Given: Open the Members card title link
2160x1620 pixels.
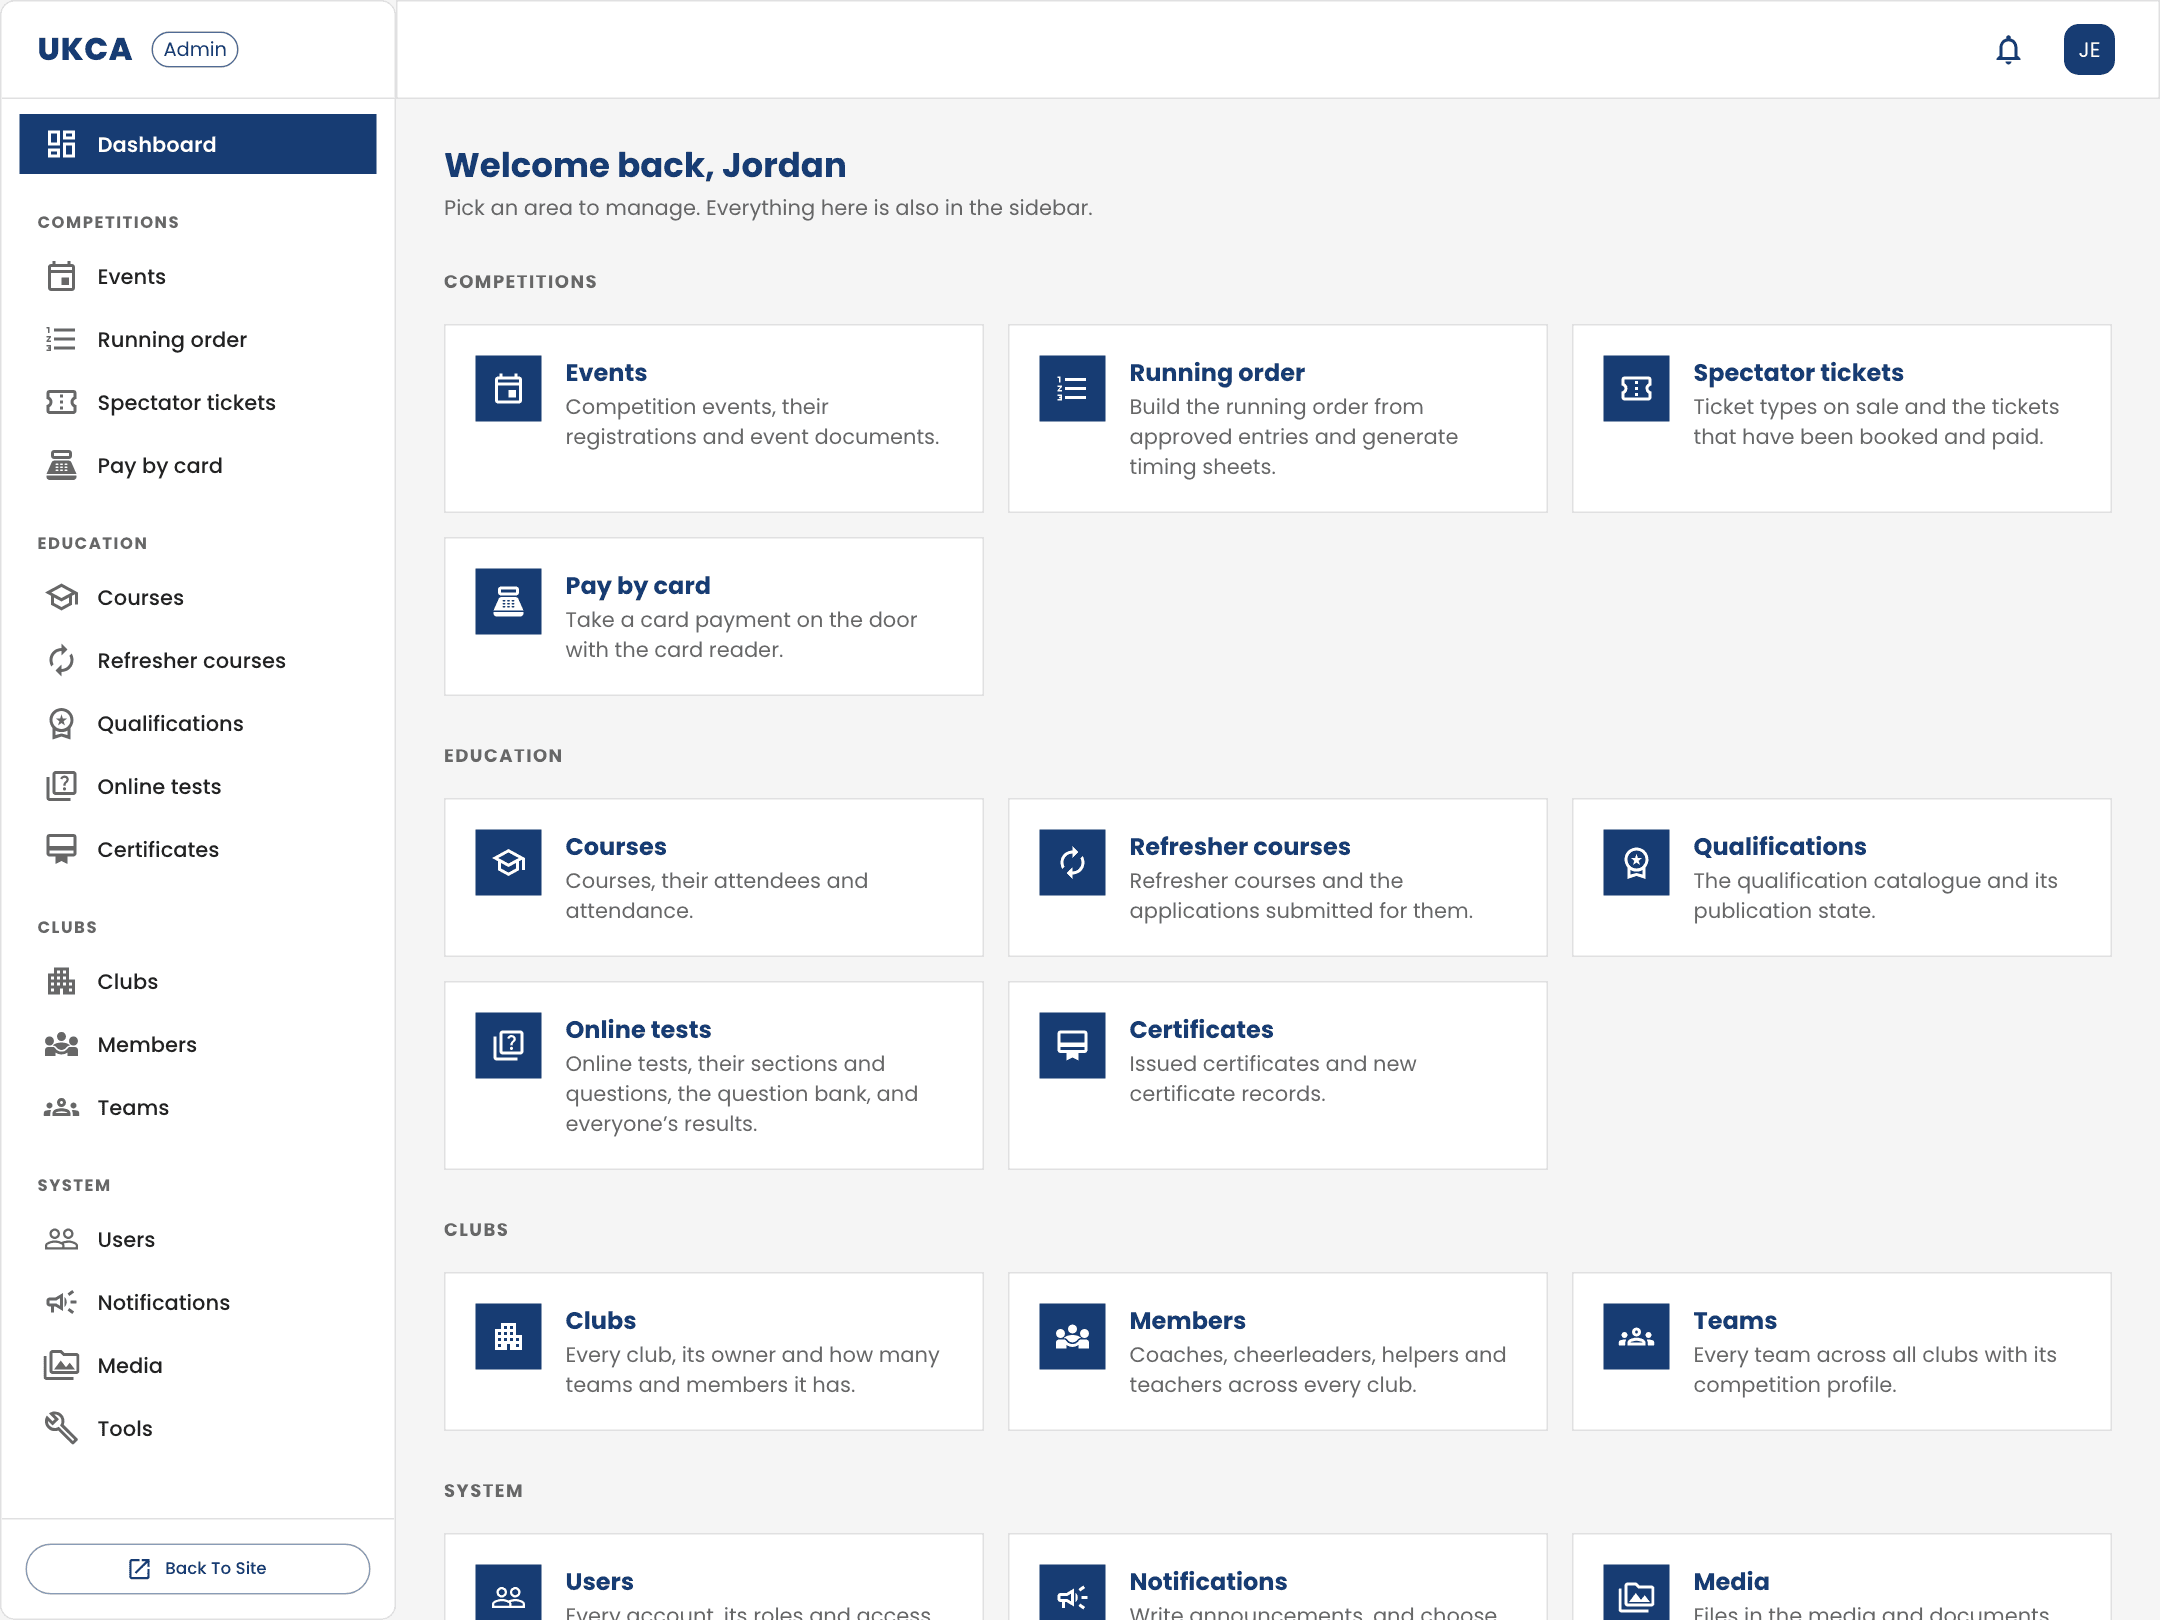Looking at the screenshot, I should [x=1187, y=1320].
